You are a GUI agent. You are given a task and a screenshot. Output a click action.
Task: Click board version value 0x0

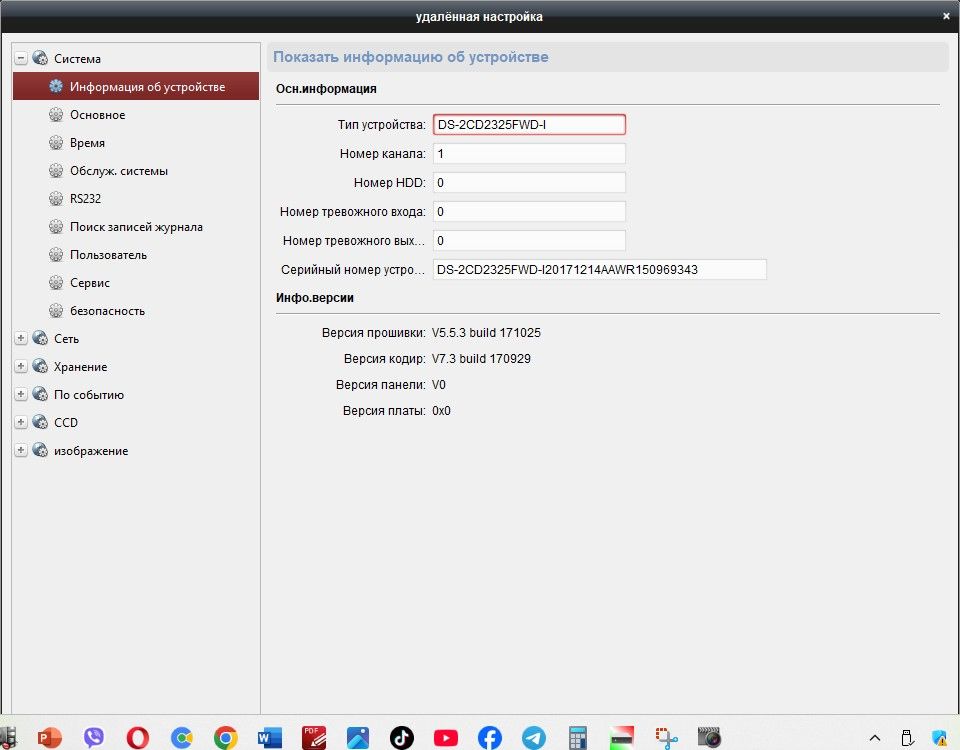(441, 410)
